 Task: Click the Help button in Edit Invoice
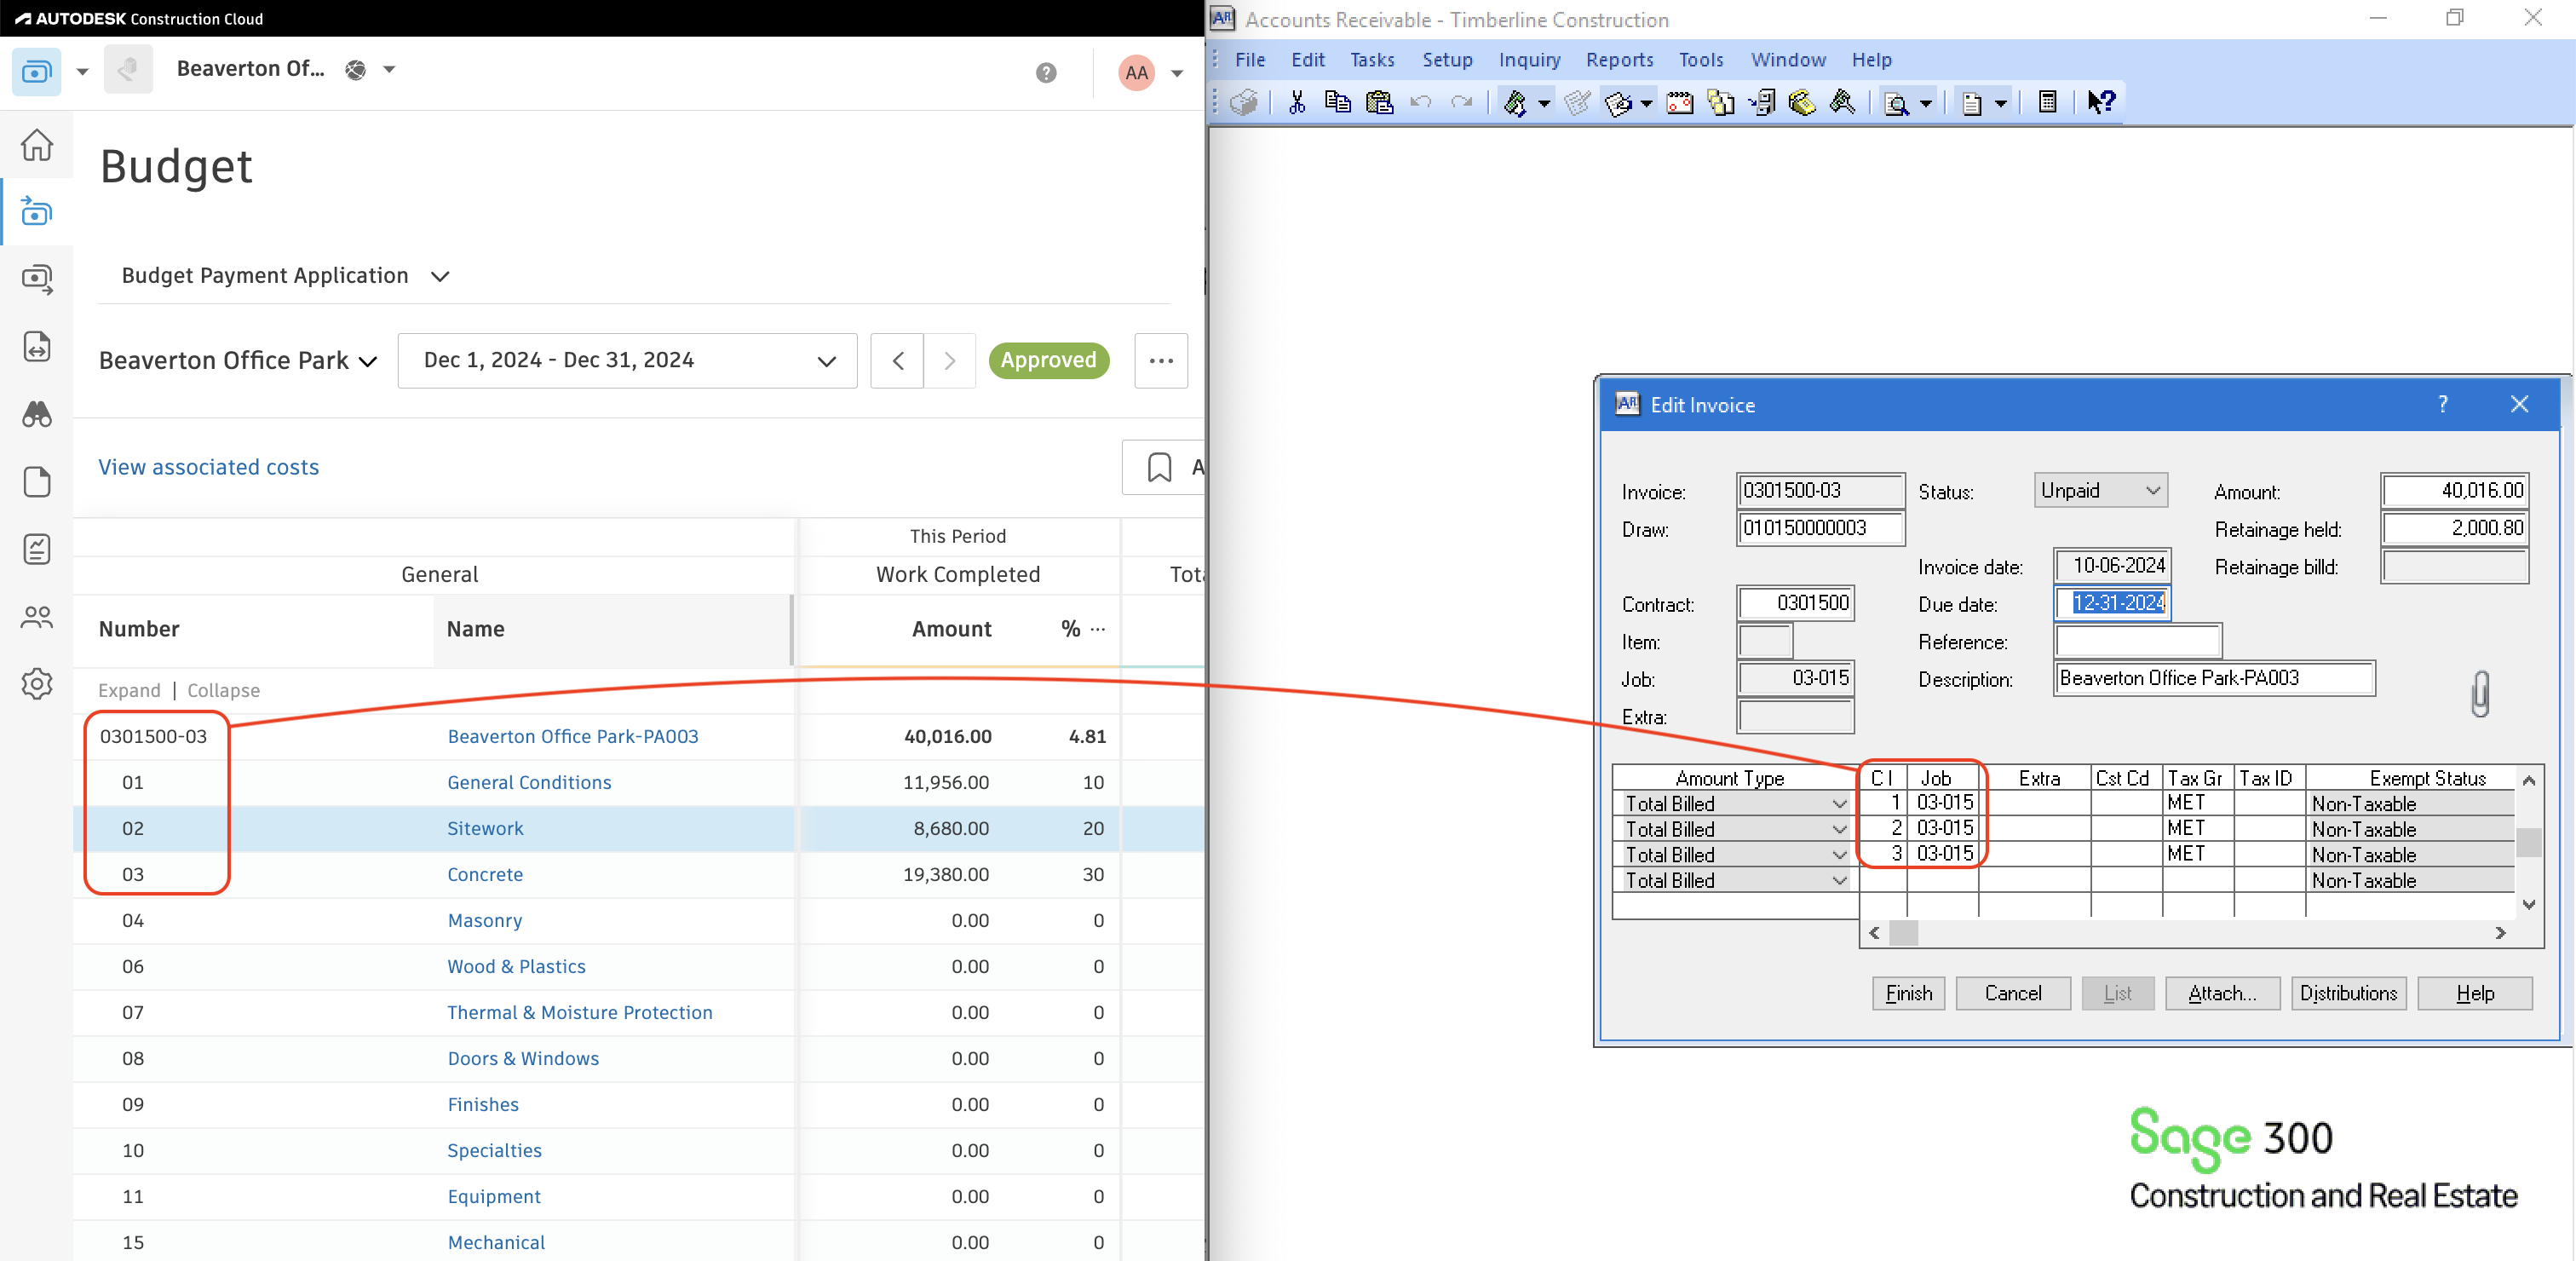tap(2475, 993)
